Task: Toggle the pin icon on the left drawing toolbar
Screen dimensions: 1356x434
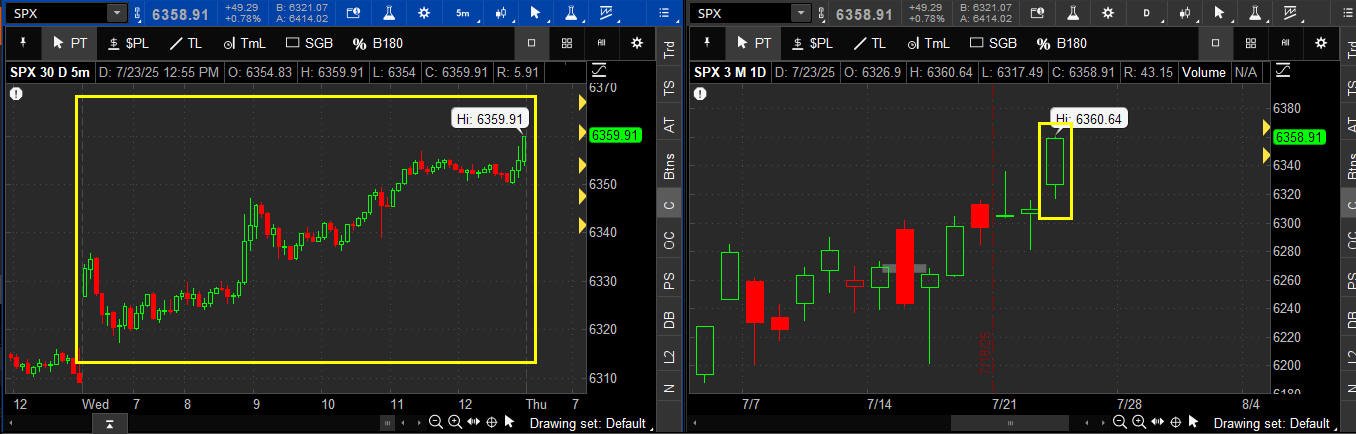Action: (x=22, y=43)
